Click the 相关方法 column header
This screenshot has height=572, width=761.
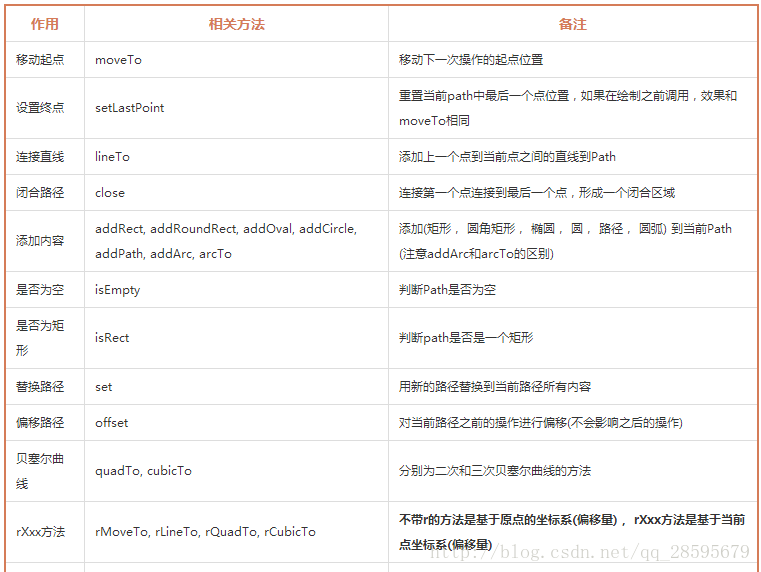point(236,24)
